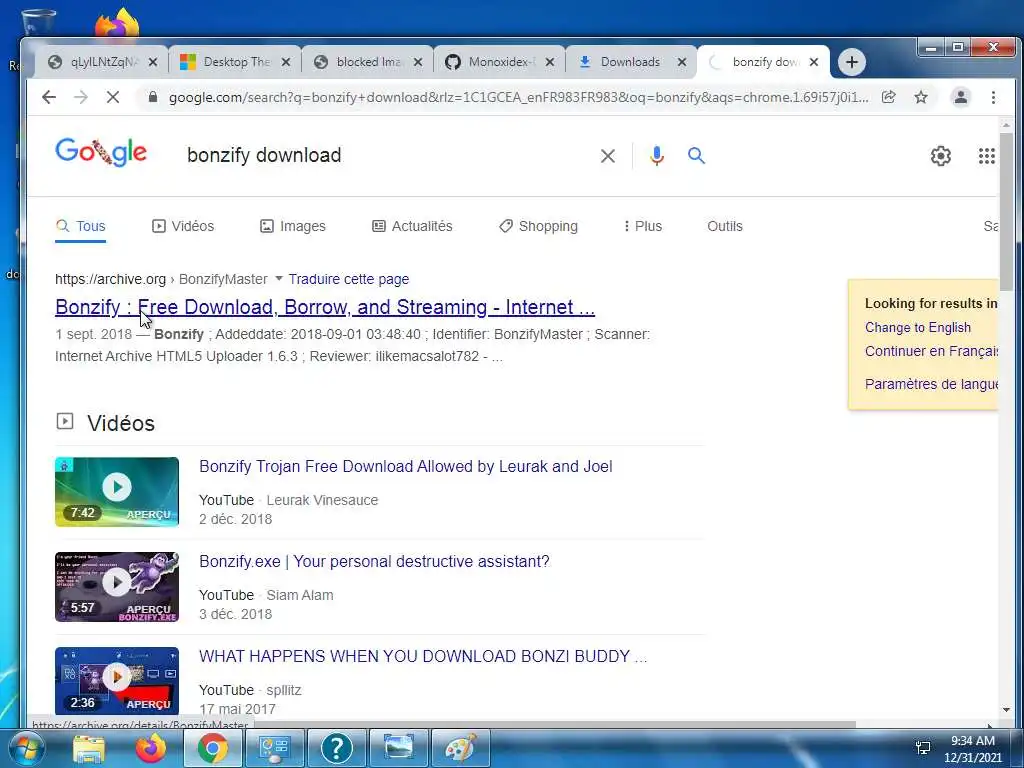The width and height of the screenshot is (1024, 768).
Task: Open the Windows Start button
Action: [x=27, y=748]
